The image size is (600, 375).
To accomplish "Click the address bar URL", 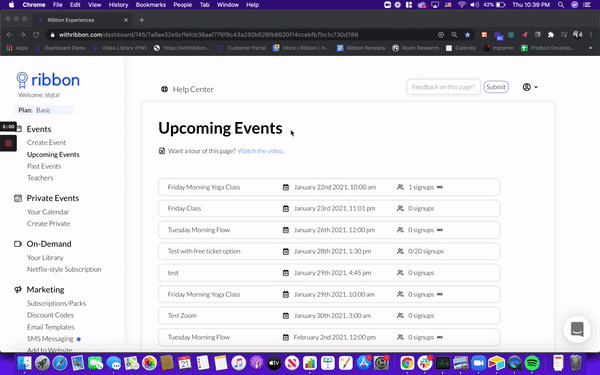I will point(209,35).
